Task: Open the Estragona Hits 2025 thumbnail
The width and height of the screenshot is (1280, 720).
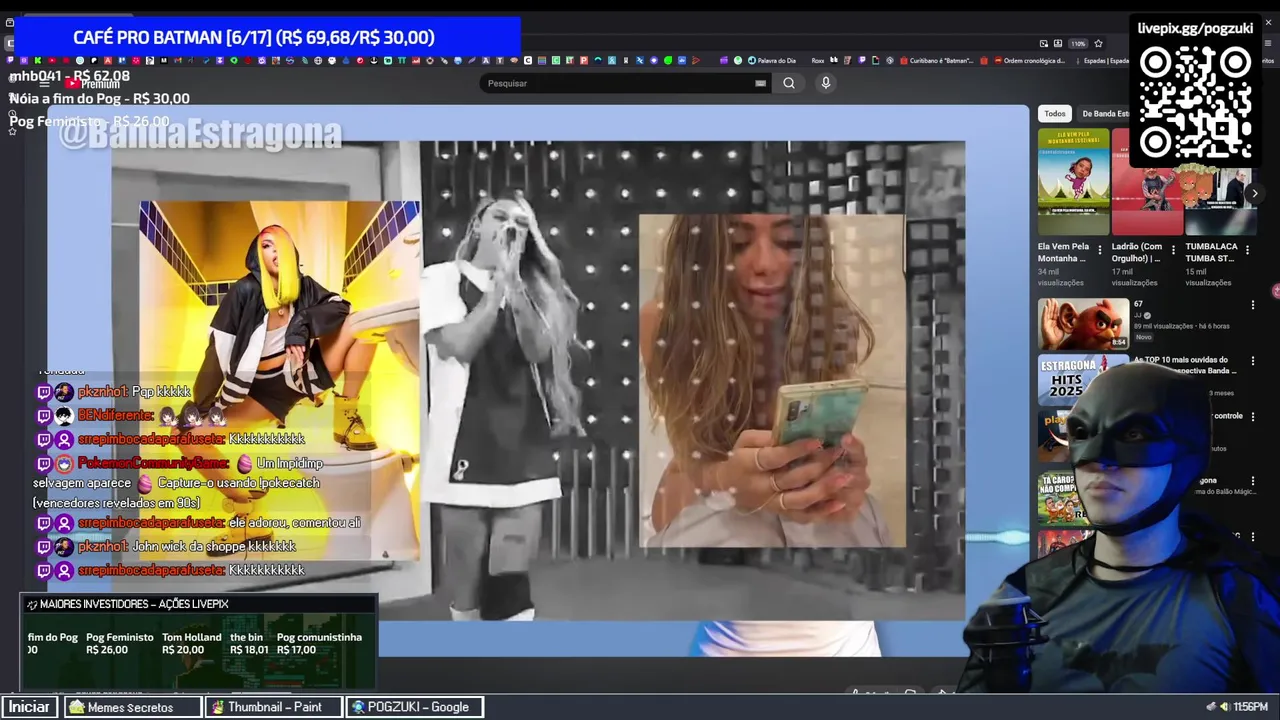Action: (1073, 379)
